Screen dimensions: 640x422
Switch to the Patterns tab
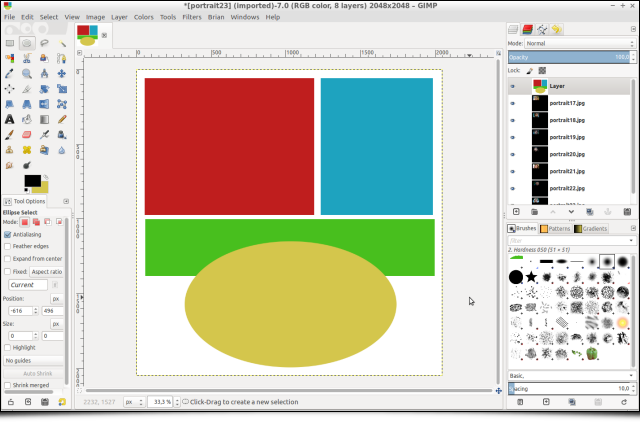point(555,229)
